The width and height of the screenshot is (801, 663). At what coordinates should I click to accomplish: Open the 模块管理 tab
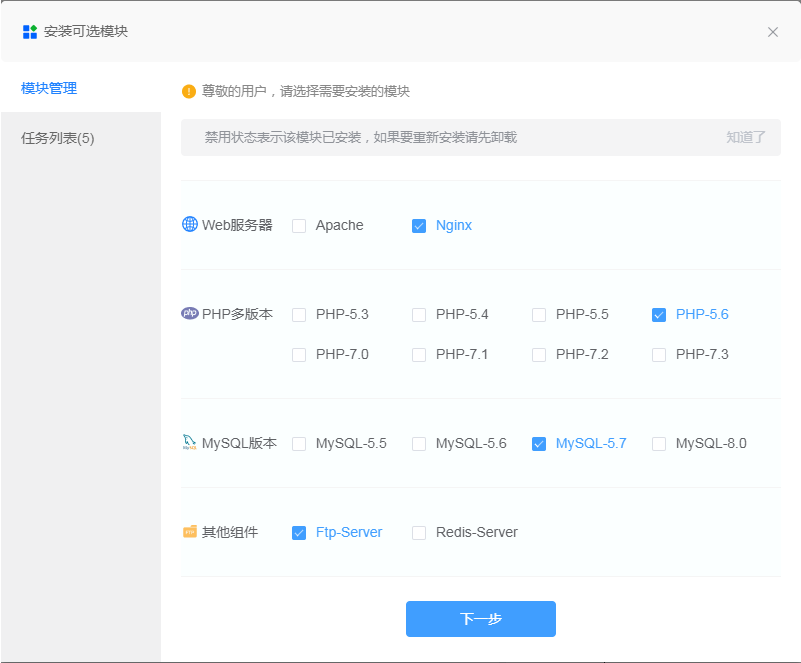[49, 88]
